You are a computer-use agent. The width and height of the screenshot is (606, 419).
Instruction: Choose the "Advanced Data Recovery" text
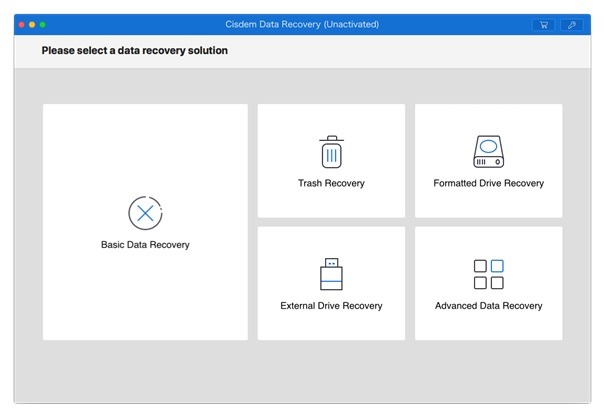coord(488,306)
